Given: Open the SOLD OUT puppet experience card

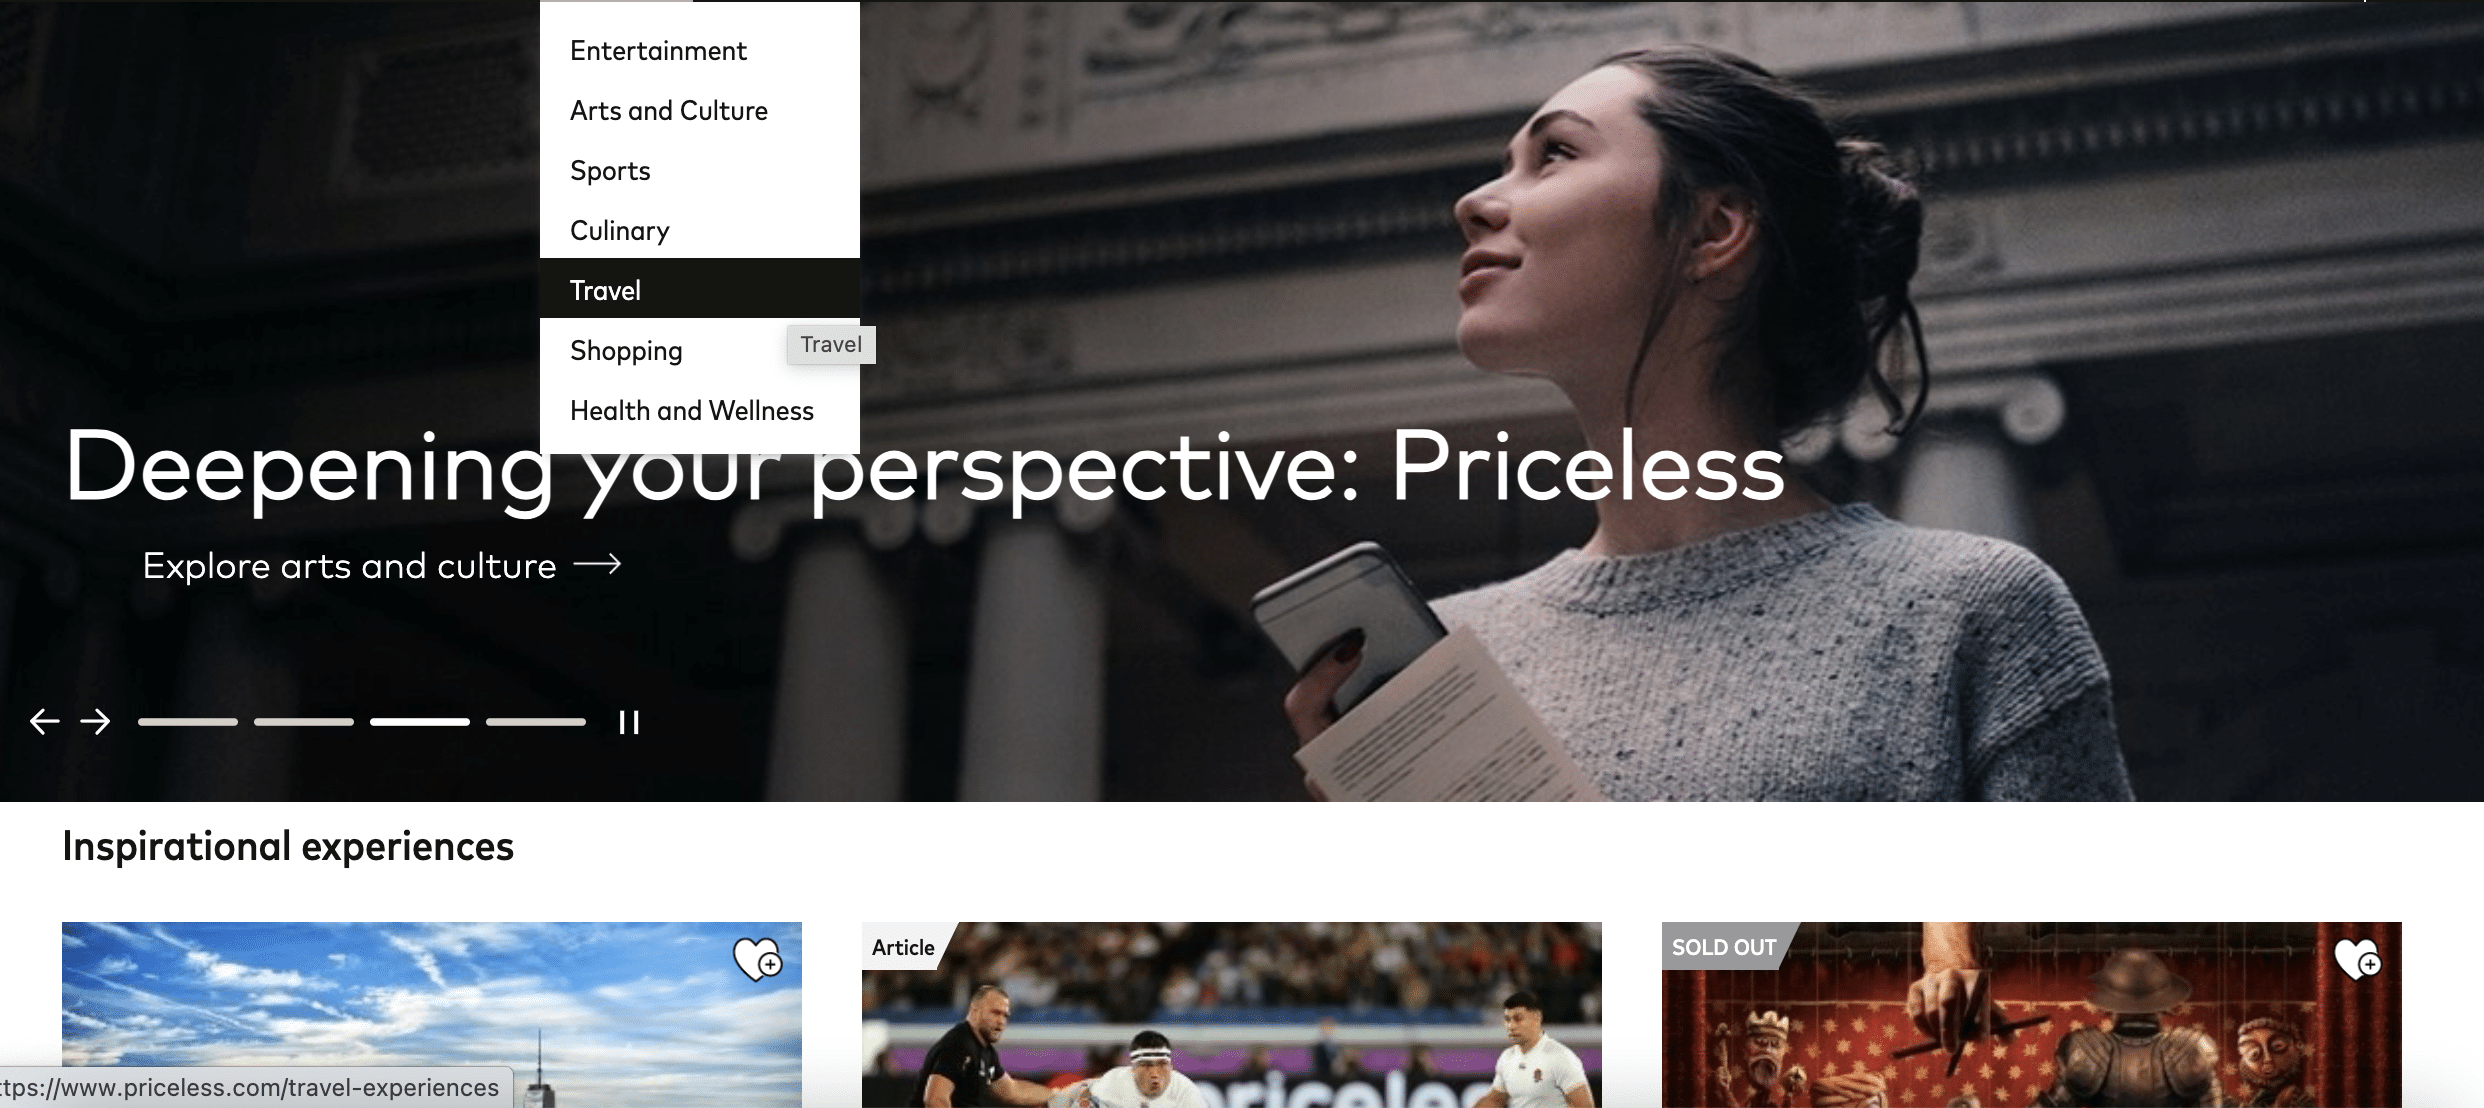Looking at the screenshot, I should tap(2032, 1015).
